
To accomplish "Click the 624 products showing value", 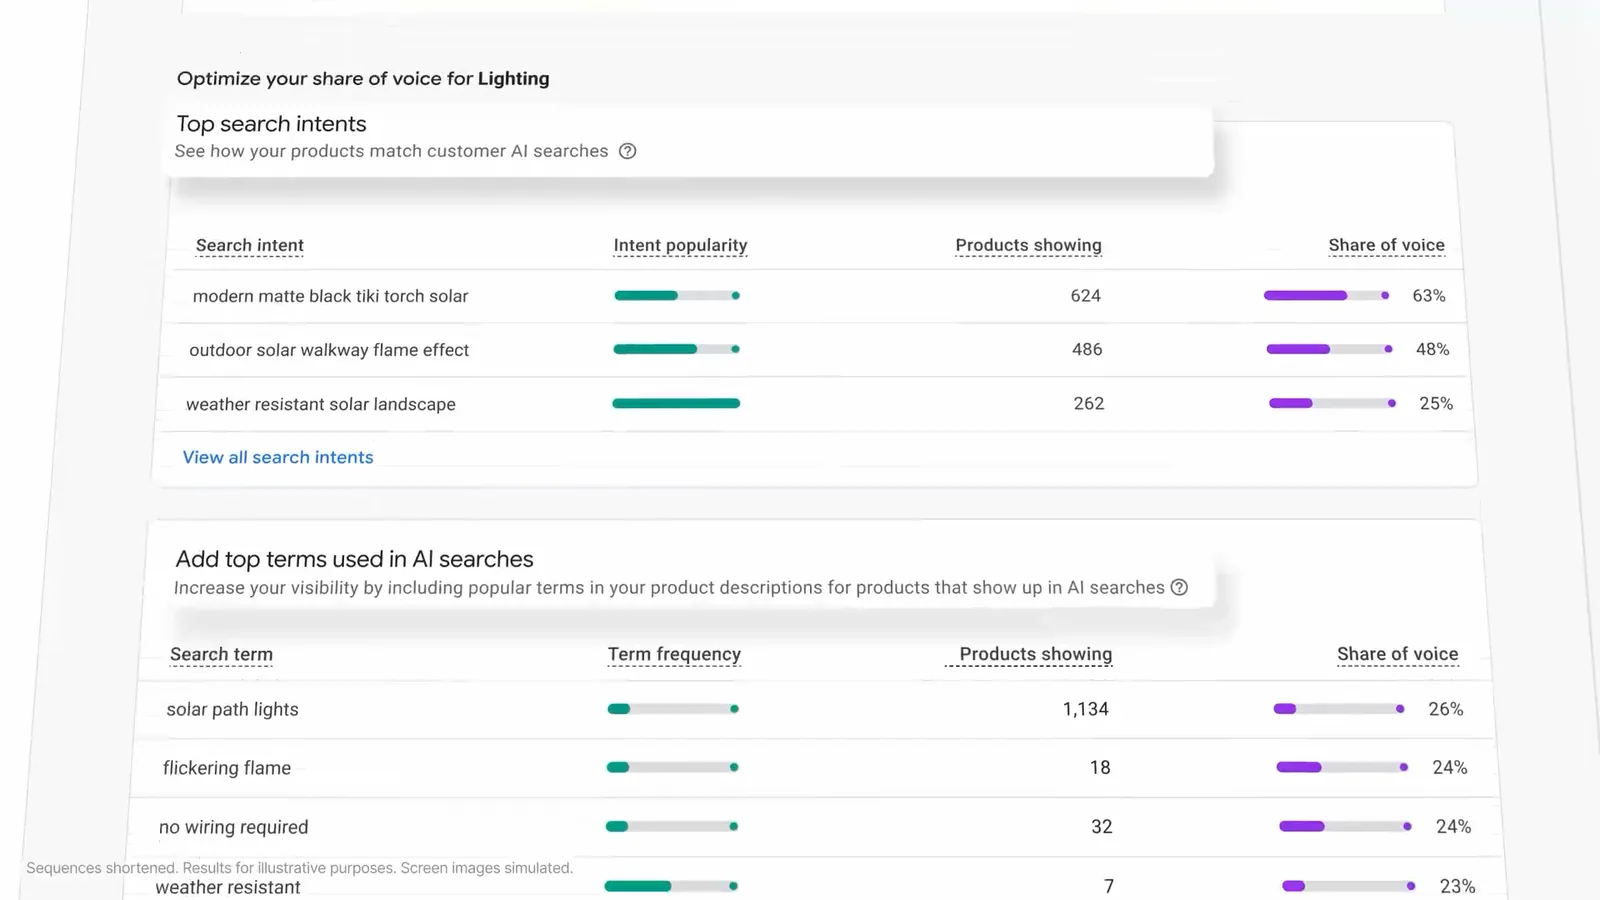I will (1085, 296).
